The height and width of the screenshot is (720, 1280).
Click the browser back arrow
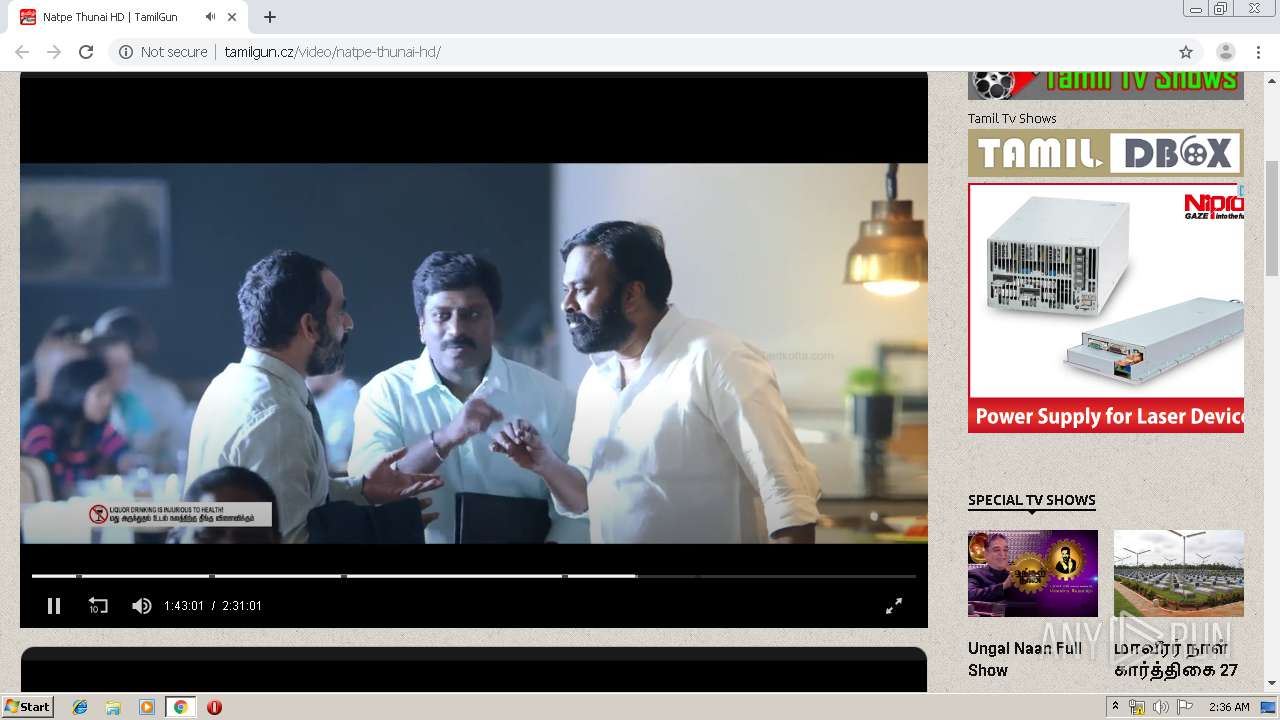click(22, 52)
